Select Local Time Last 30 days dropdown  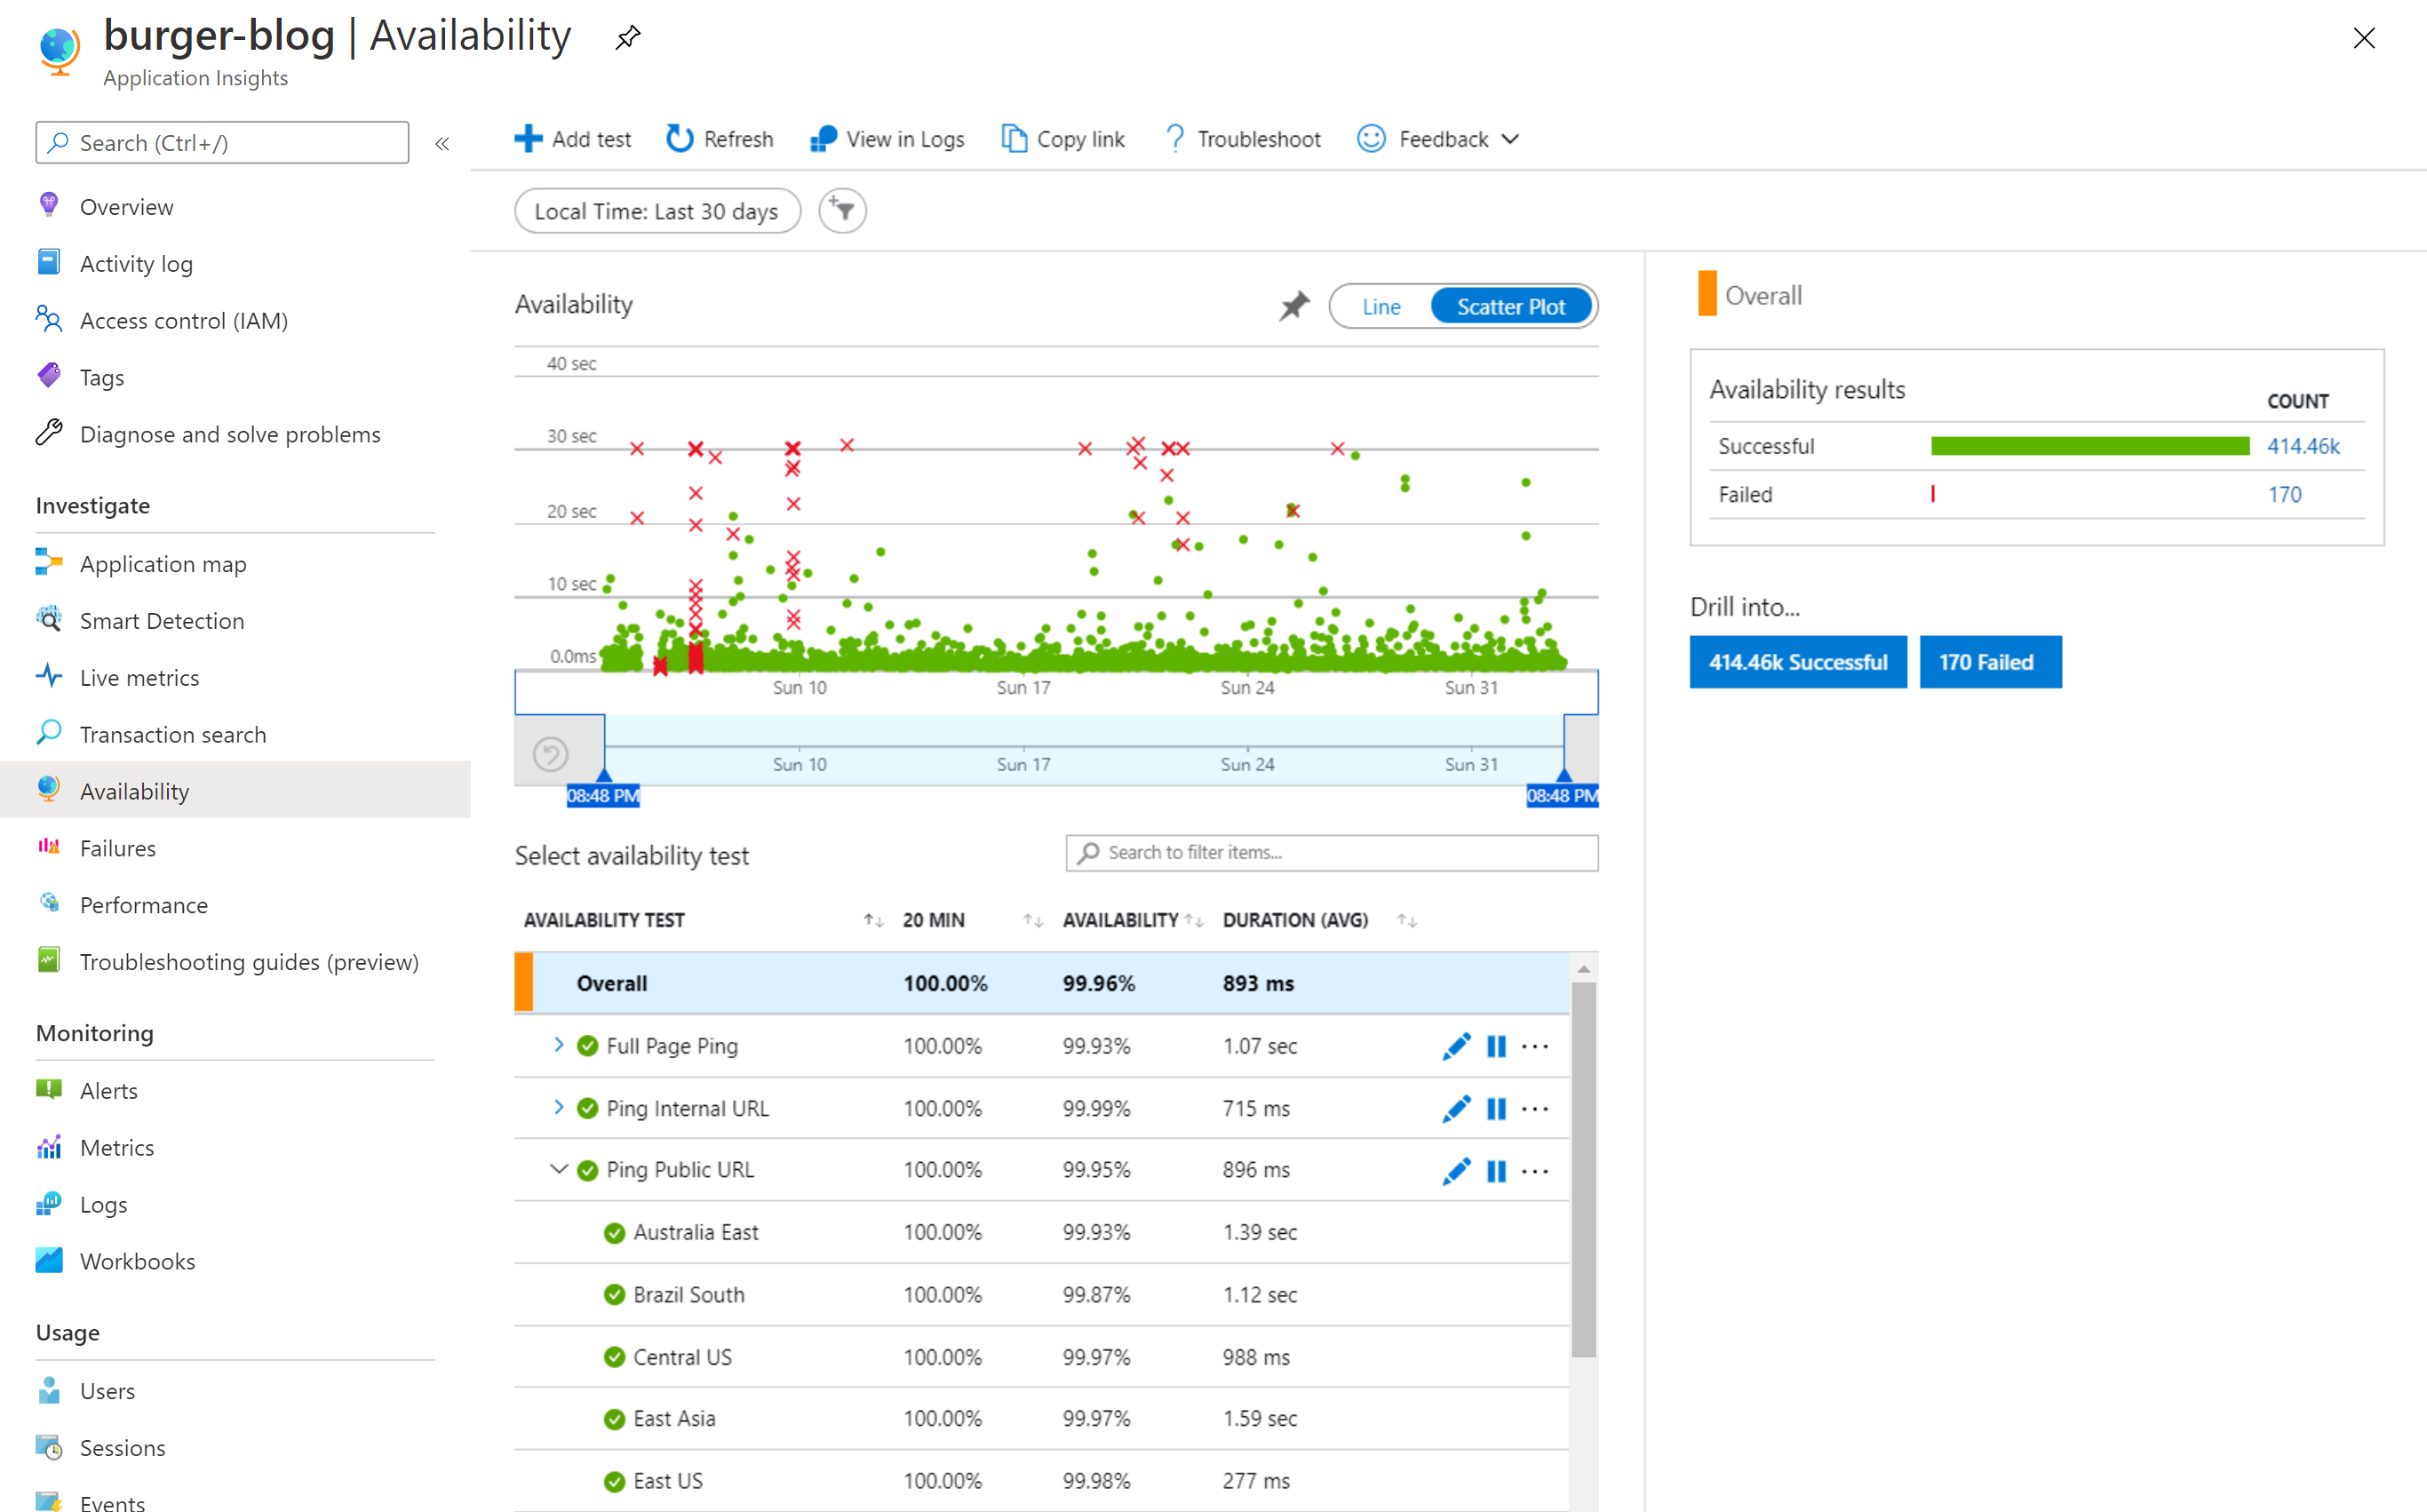coord(660,211)
